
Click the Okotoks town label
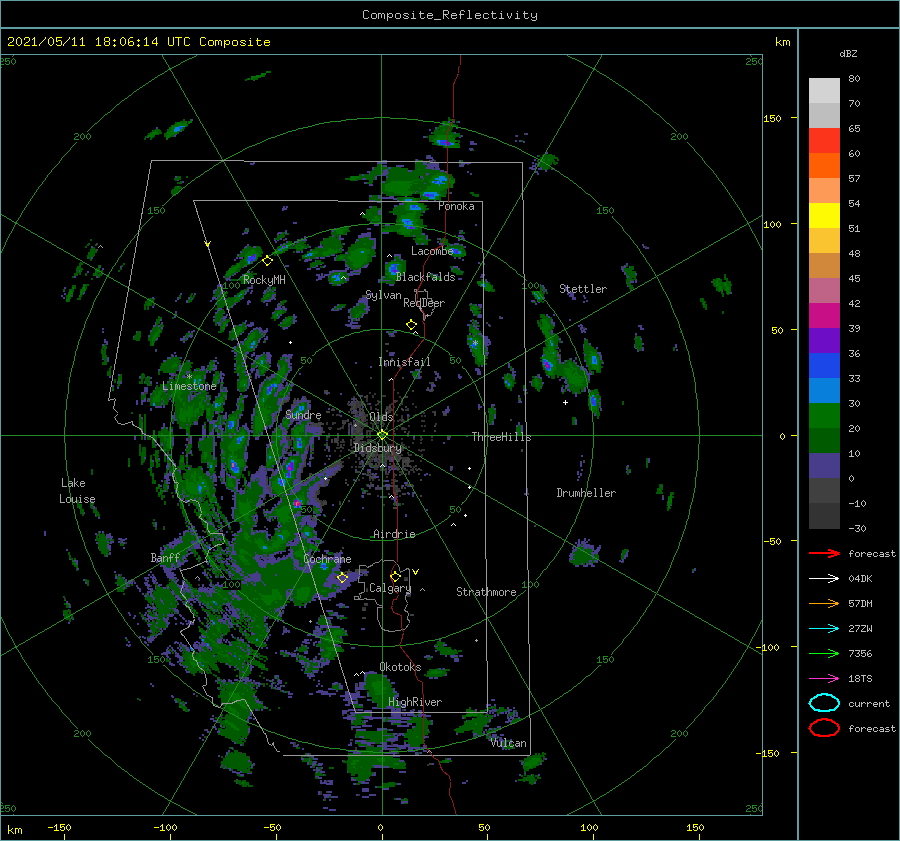tap(400, 667)
